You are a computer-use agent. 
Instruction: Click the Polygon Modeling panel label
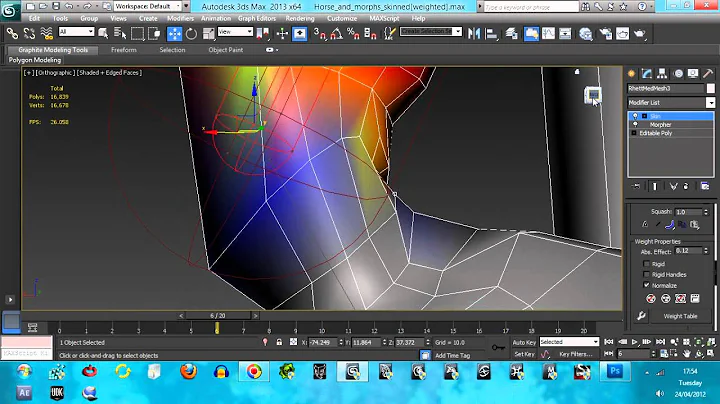(x=34, y=60)
